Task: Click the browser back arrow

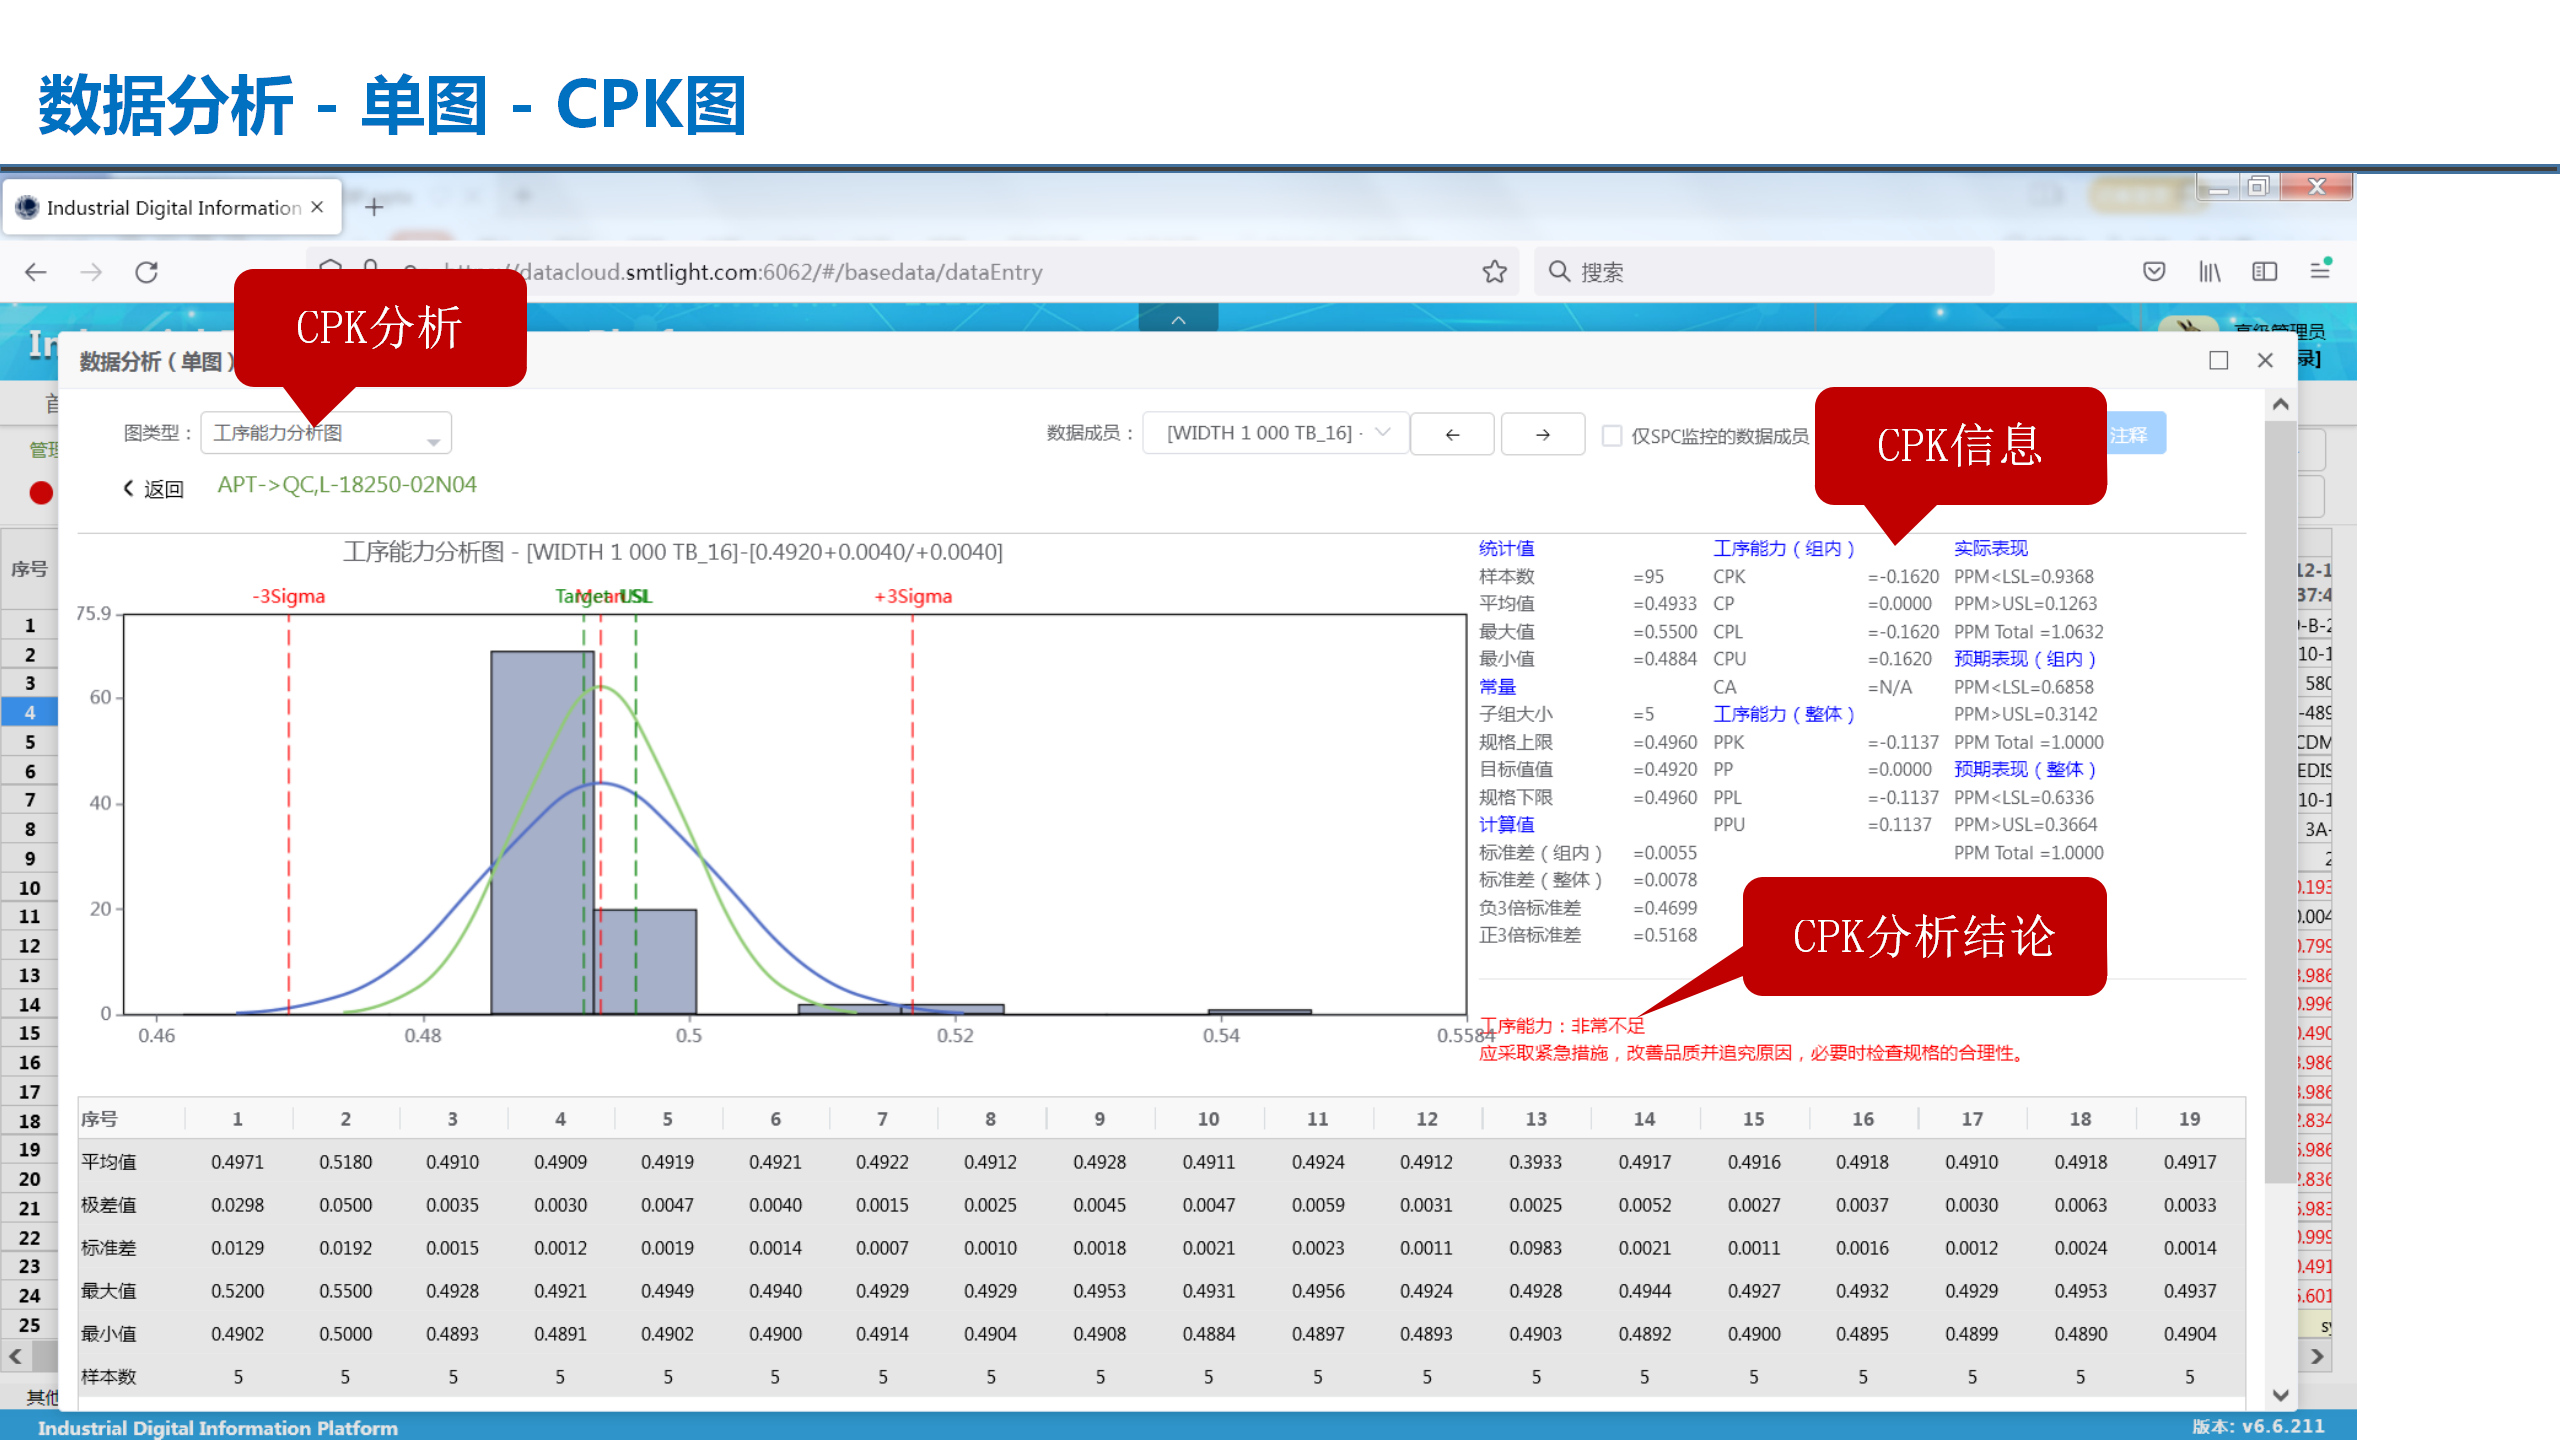Action: pos(36,272)
